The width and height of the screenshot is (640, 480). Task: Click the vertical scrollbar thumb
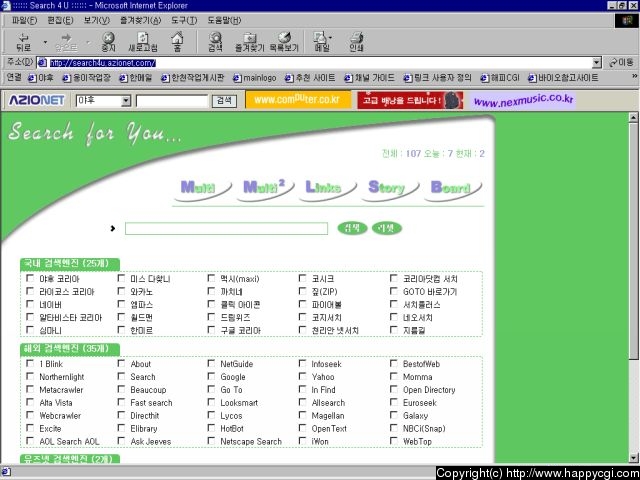click(x=633, y=241)
